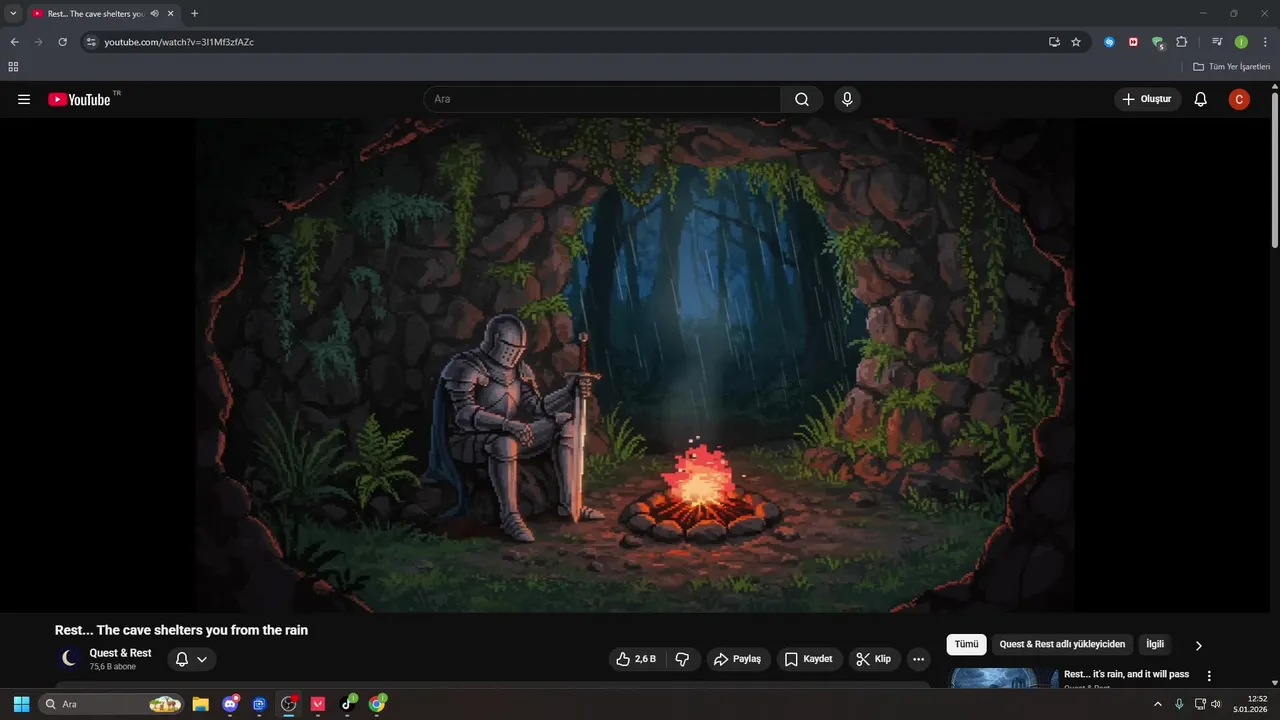Open YouTube notifications bell in the header
The width and height of the screenshot is (1280, 720).
(x=1201, y=99)
